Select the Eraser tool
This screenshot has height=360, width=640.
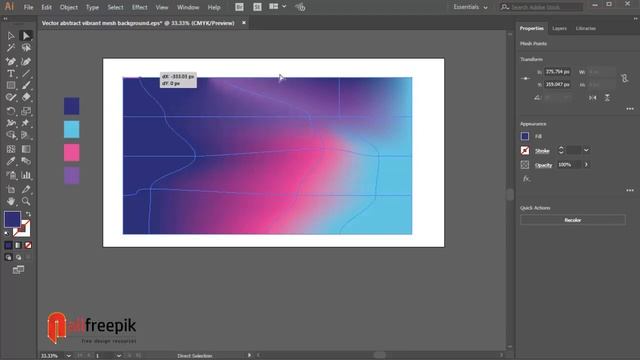coord(26,98)
